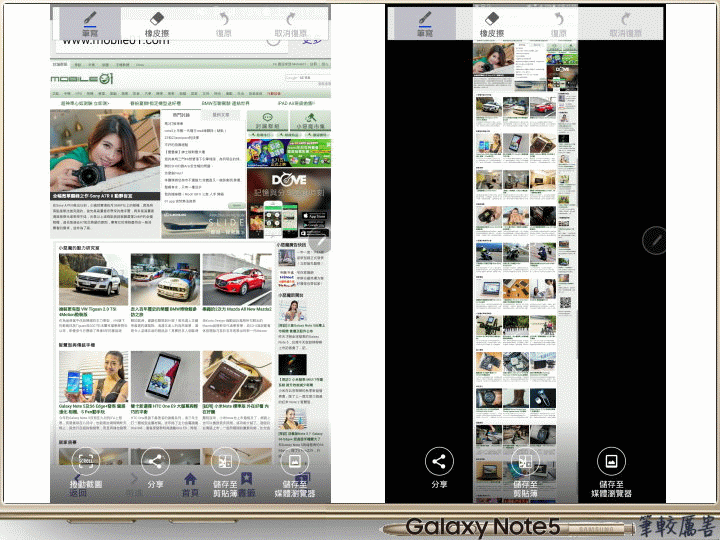Screen dimensions: 720x540
Task: Open the brown Xiaomi phone article thumbnail
Action: (x=237, y=377)
